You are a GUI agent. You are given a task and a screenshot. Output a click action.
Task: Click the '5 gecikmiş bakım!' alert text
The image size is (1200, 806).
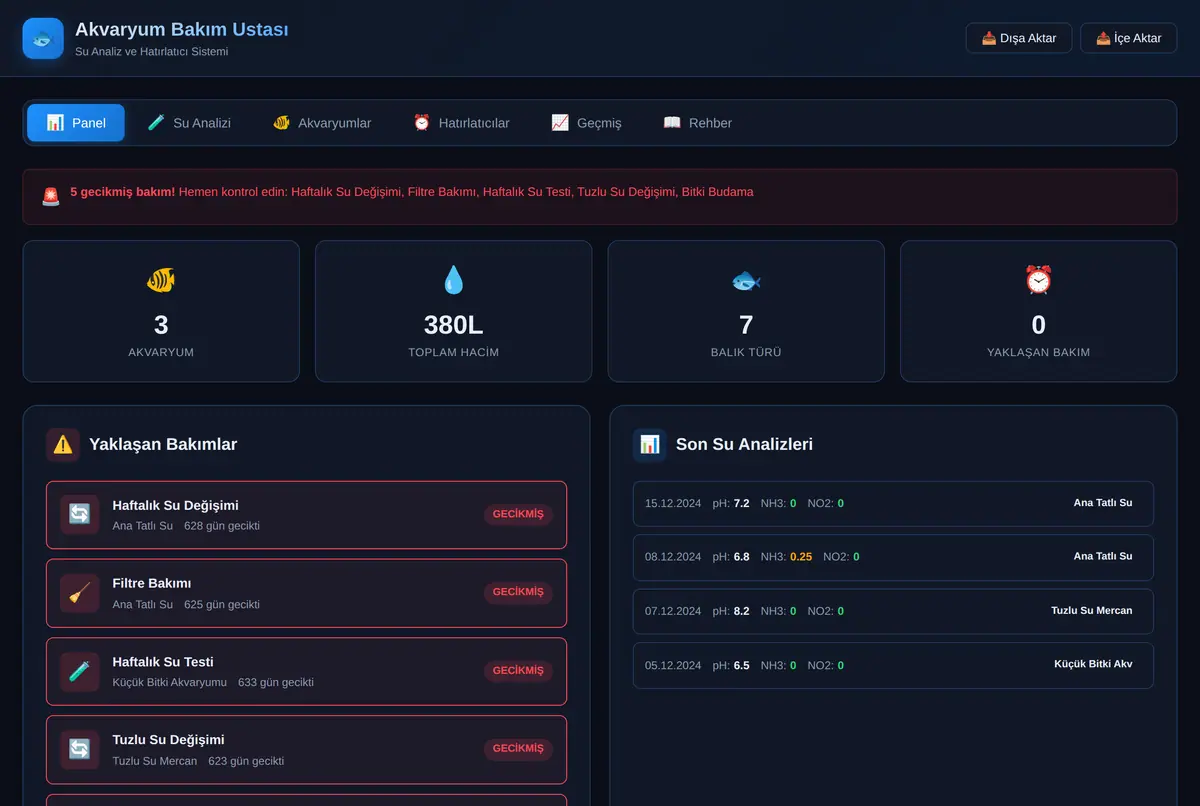pos(123,192)
